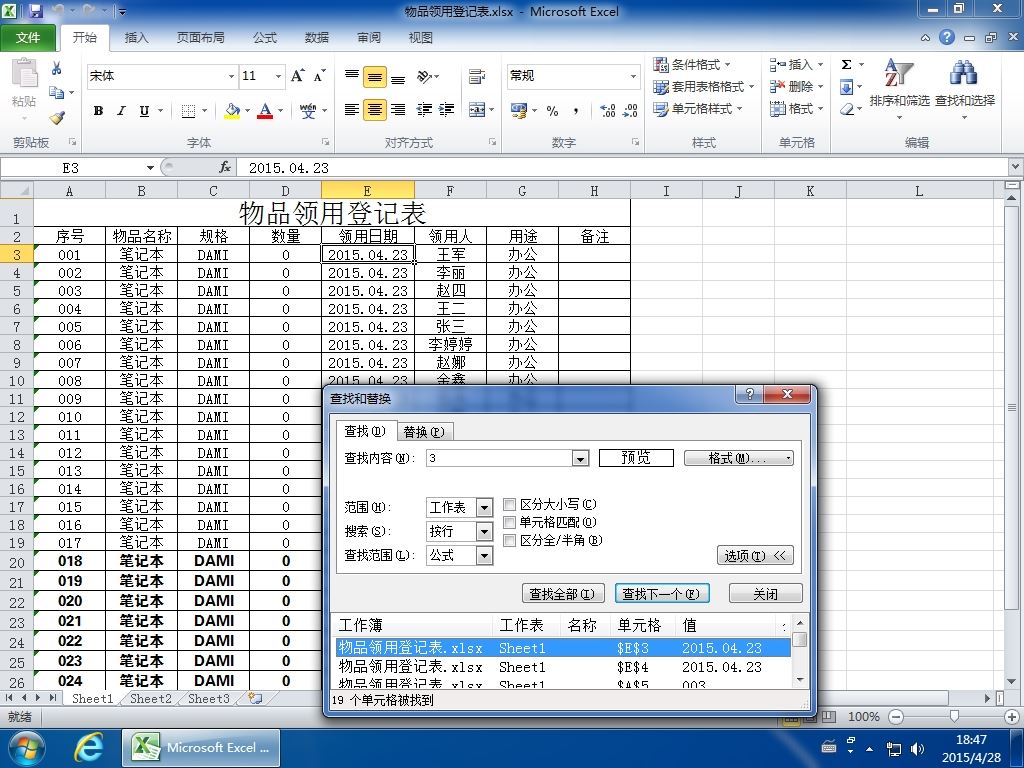Open Internet Explorer from taskbar

88,748
